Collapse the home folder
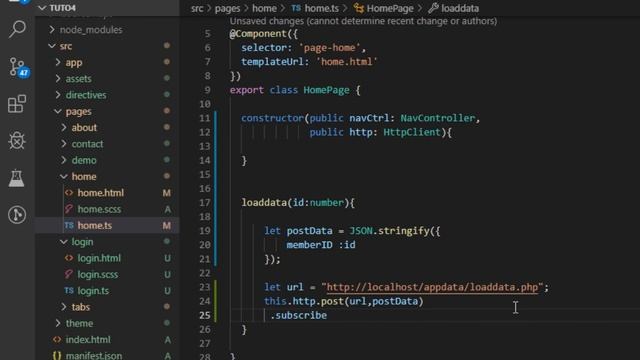 point(84,177)
